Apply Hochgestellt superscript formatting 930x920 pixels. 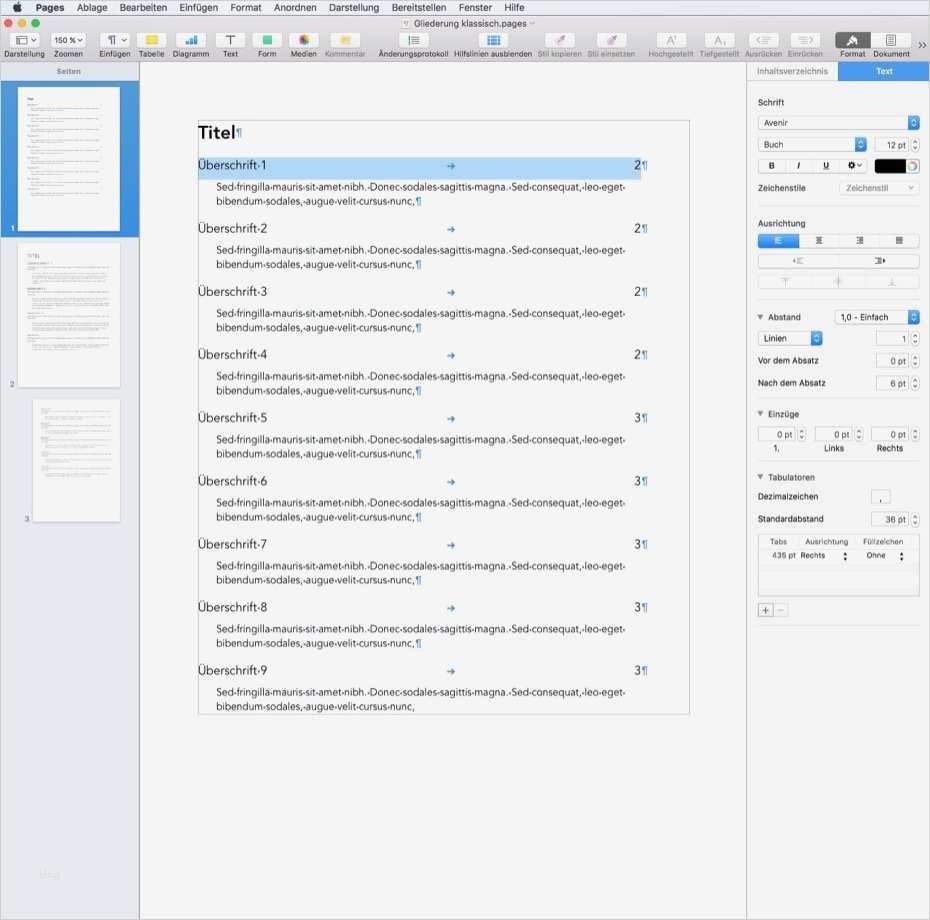pyautogui.click(x=671, y=40)
